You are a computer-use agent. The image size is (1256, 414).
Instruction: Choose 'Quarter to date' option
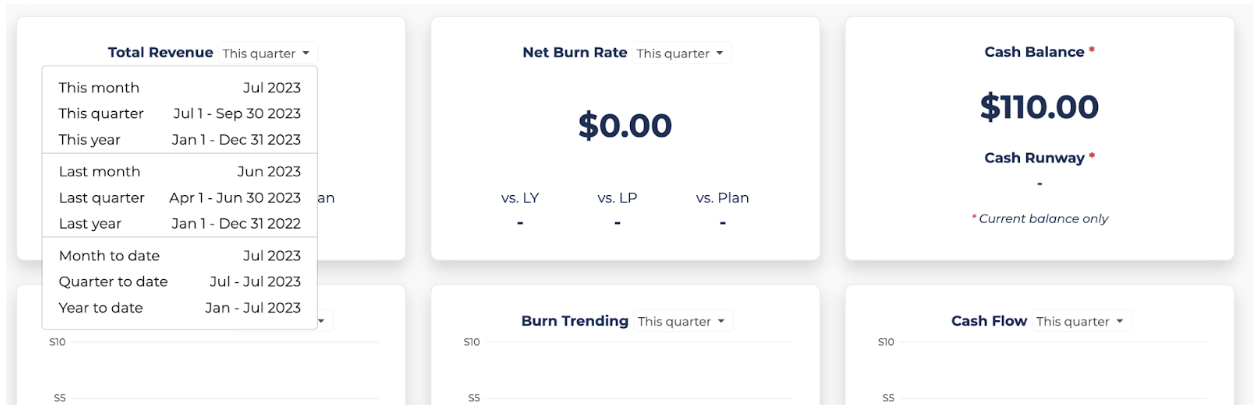179,282
